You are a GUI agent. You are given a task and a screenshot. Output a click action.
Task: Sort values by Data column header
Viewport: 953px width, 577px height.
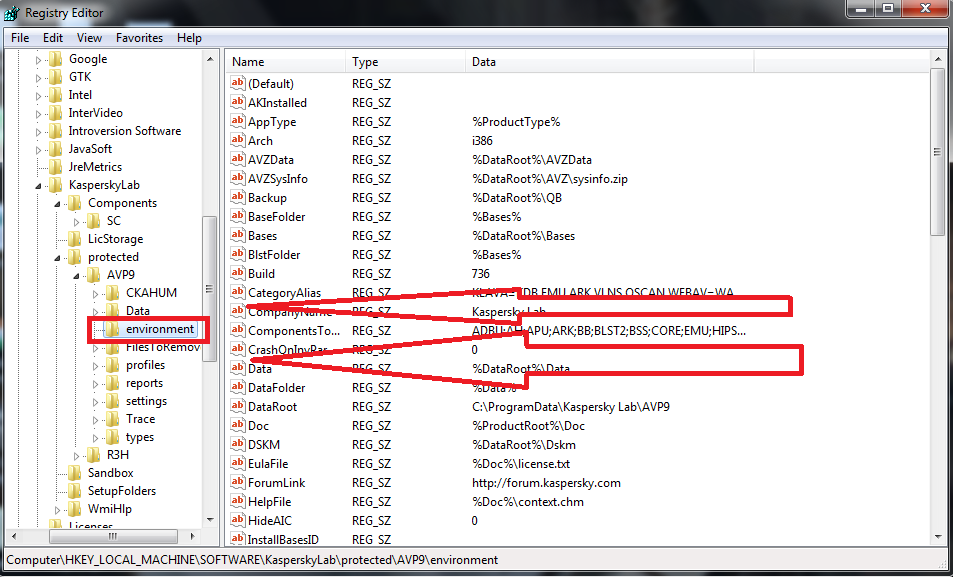pyautogui.click(x=610, y=62)
